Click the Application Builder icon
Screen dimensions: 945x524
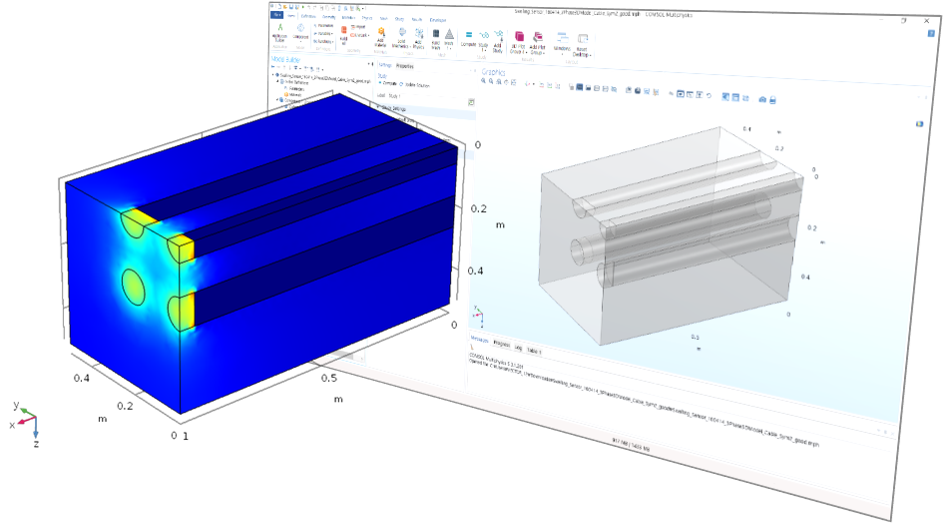278,32
